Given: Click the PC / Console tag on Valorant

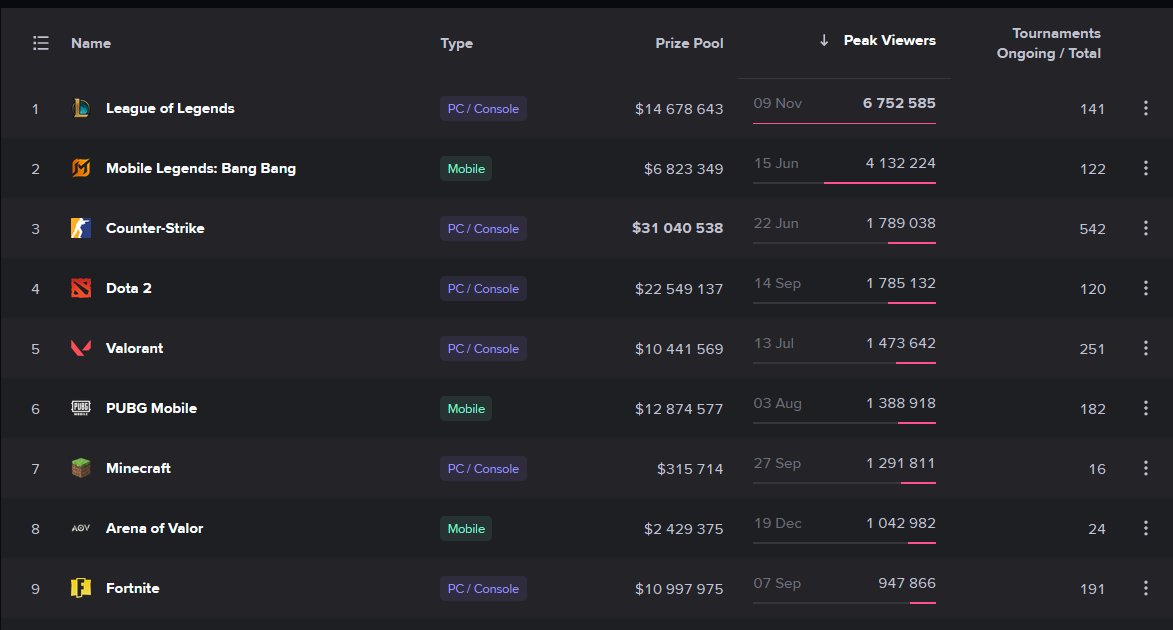Looking at the screenshot, I should tap(483, 348).
